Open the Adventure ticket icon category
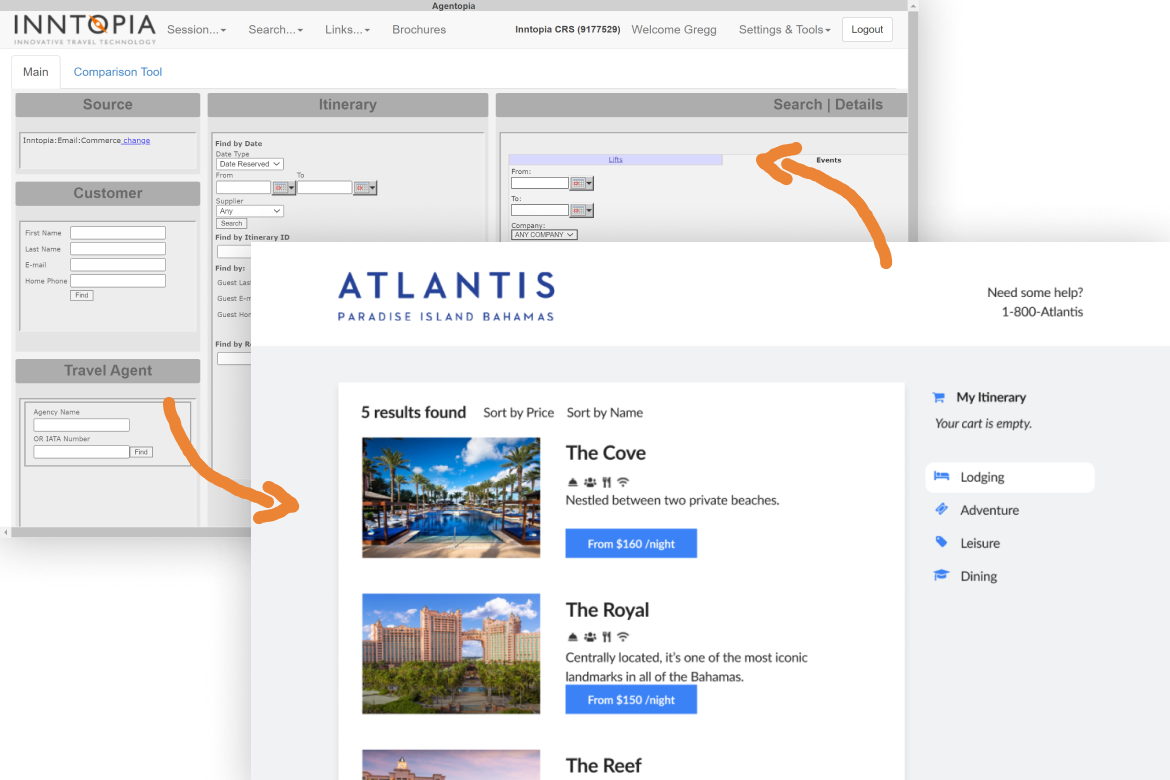 pyautogui.click(x=941, y=510)
